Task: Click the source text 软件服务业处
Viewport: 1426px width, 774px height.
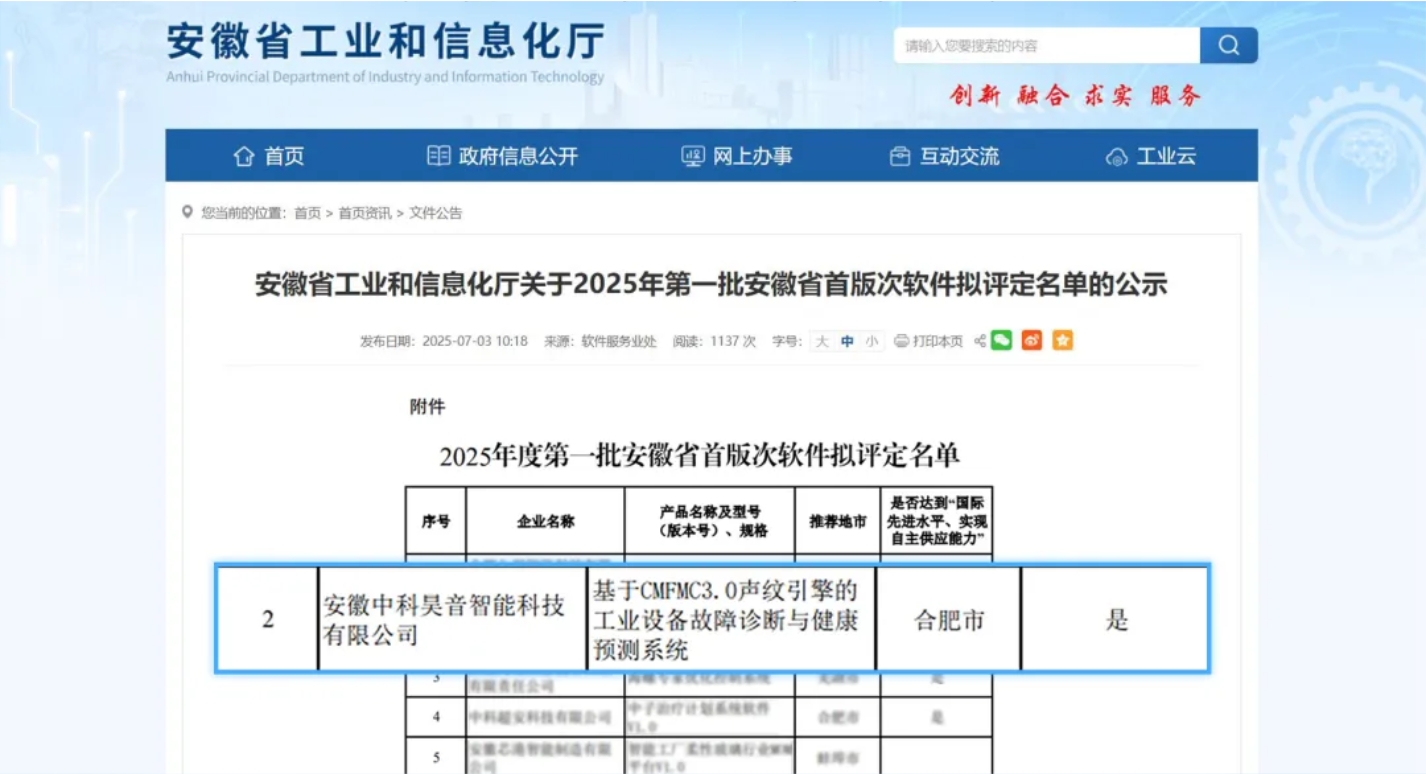Action: coord(619,341)
